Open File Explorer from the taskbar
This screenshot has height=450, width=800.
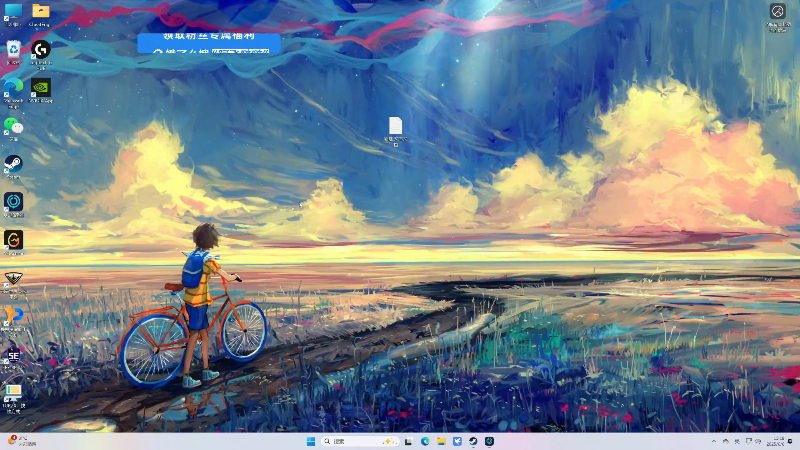pyautogui.click(x=441, y=441)
